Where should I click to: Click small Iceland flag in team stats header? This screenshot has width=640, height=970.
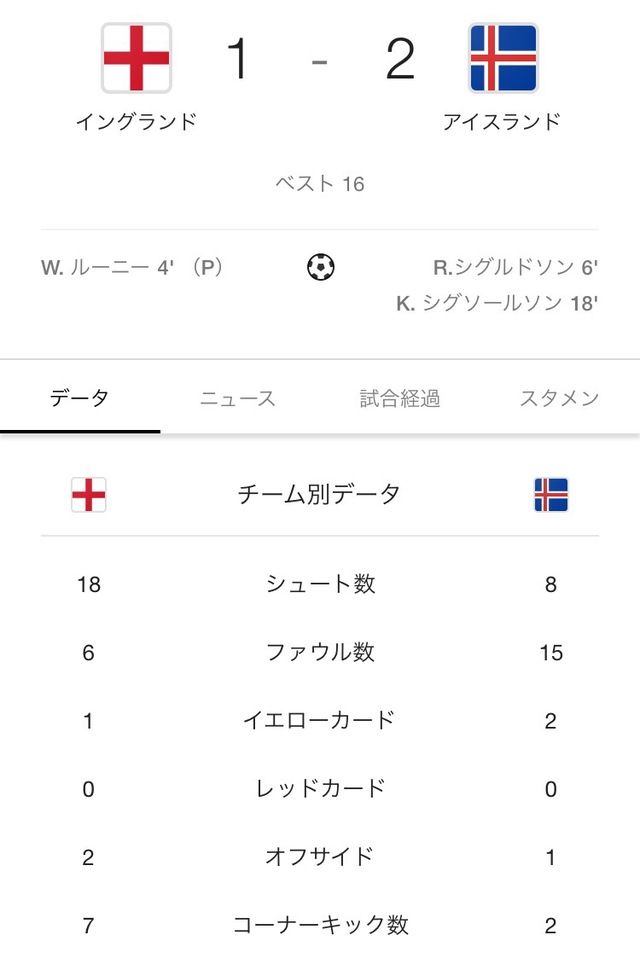point(551,494)
